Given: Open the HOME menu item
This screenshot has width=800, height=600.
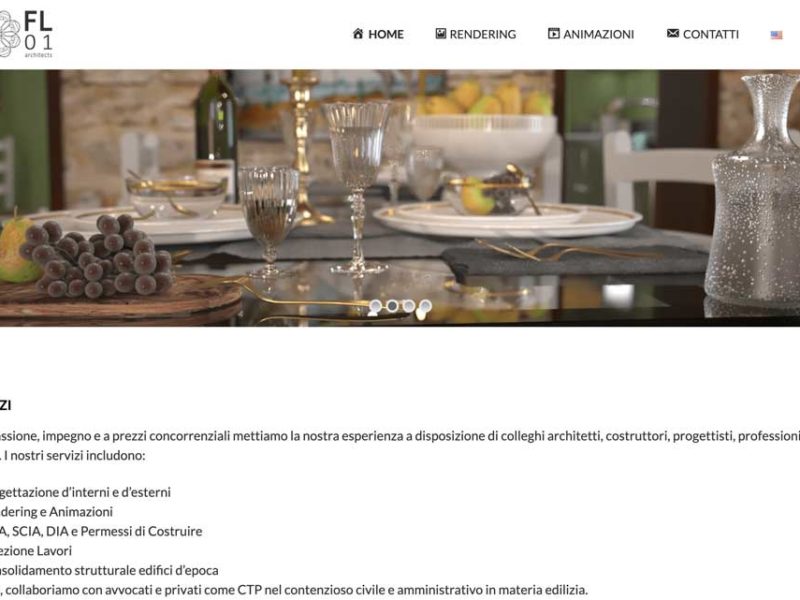Looking at the screenshot, I should [386, 34].
